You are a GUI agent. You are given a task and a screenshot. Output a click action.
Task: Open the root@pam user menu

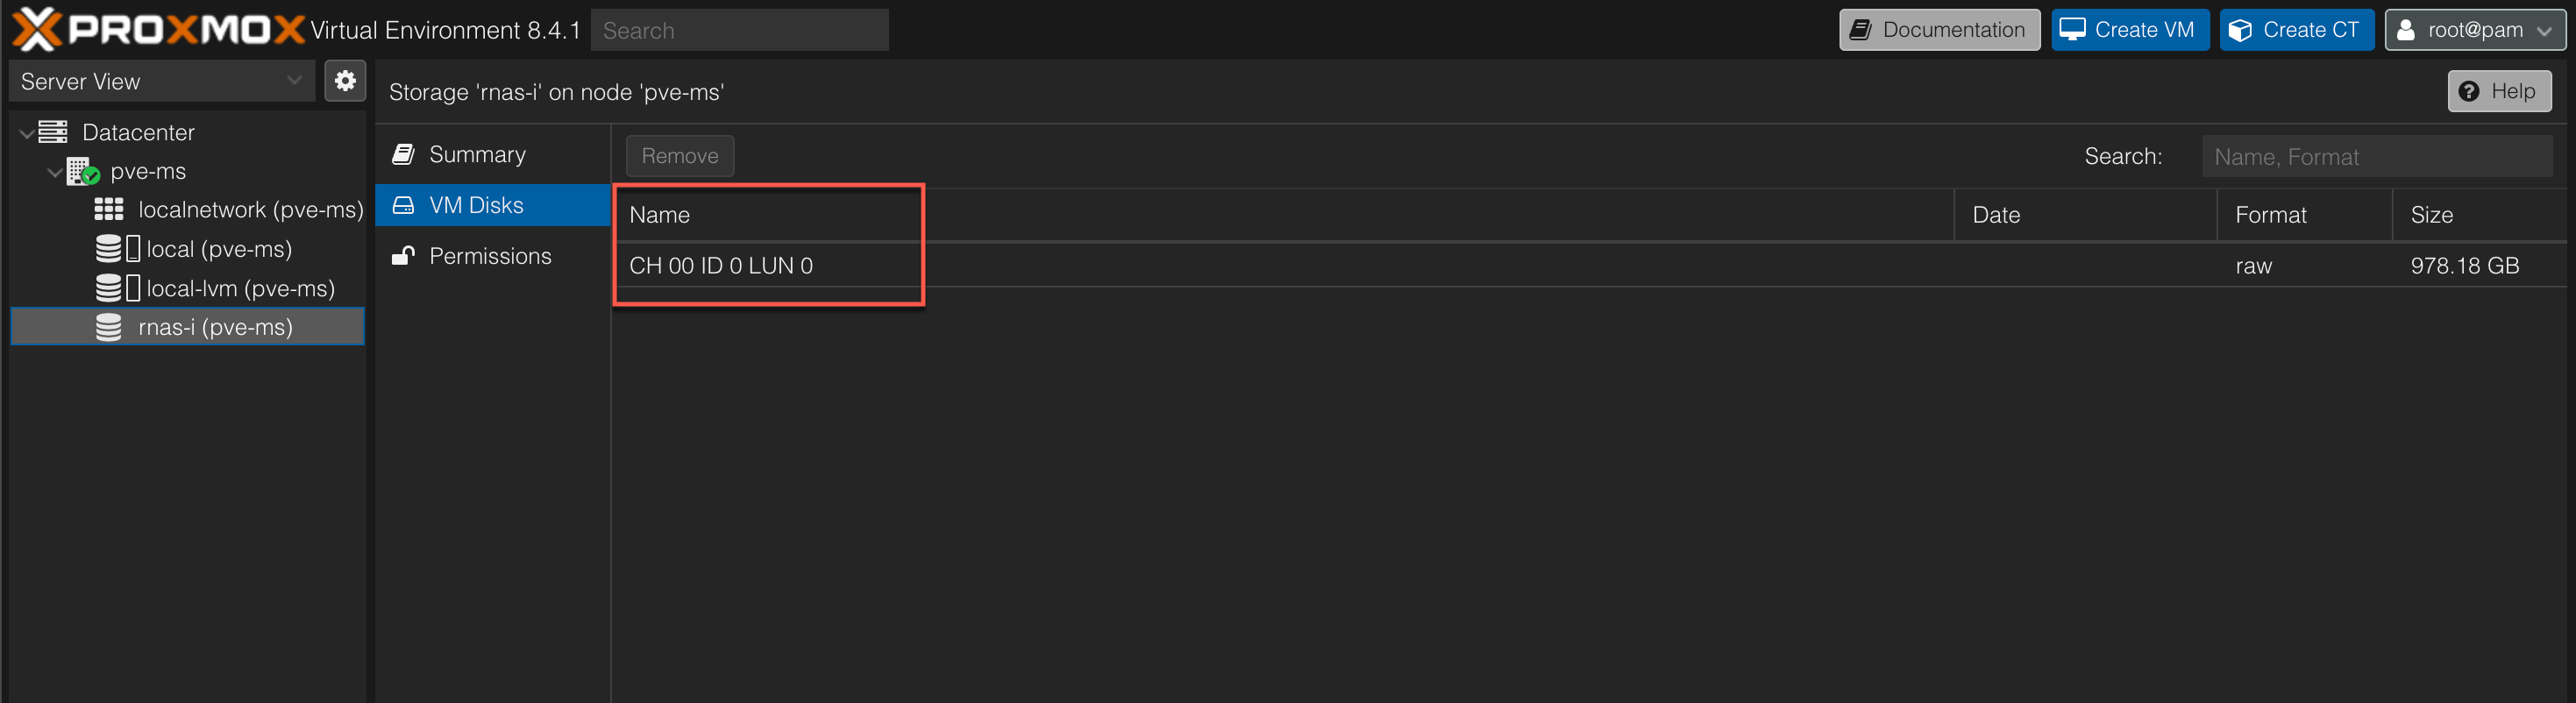2474,30
